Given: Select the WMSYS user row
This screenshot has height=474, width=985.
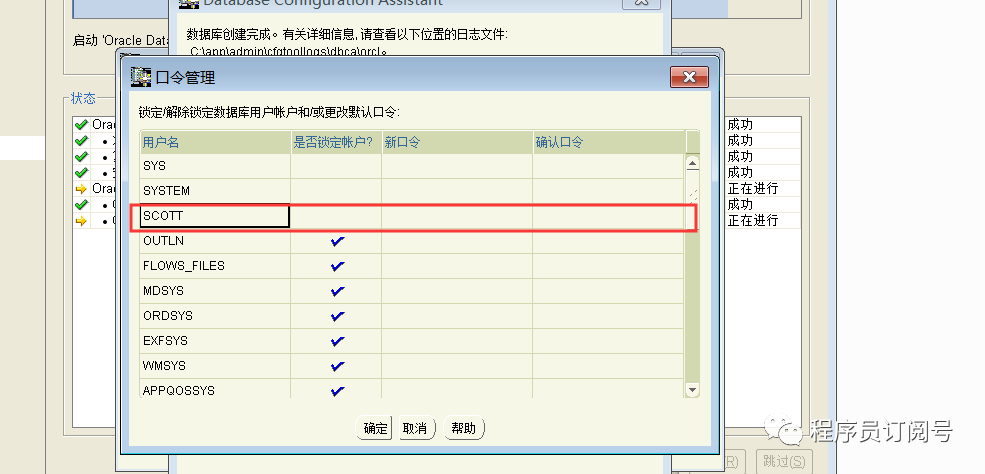Looking at the screenshot, I should pos(411,366).
